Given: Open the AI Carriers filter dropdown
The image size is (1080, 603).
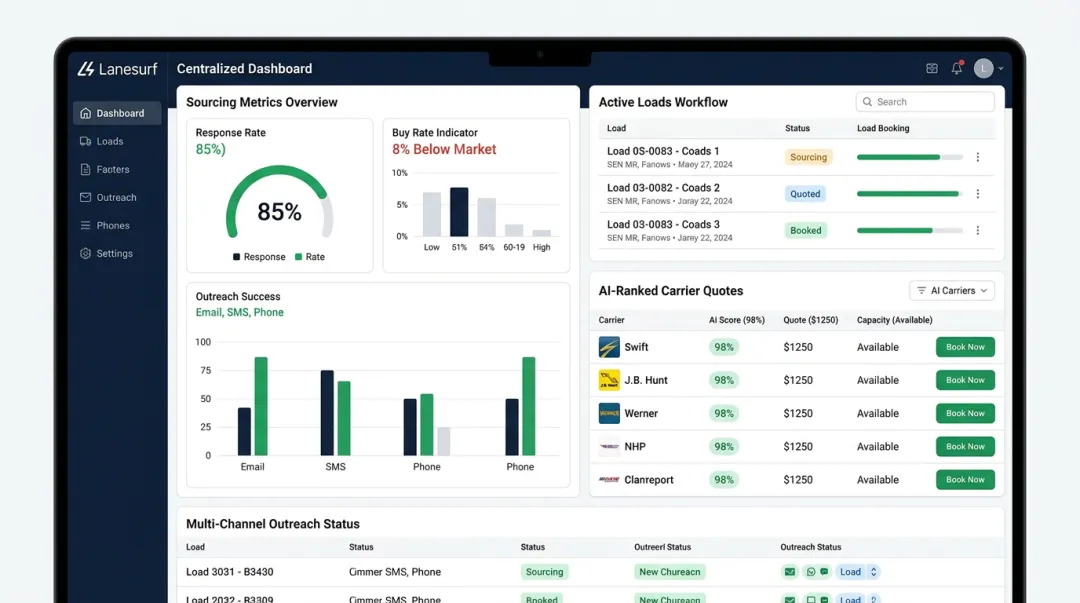Looking at the screenshot, I should click(952, 291).
